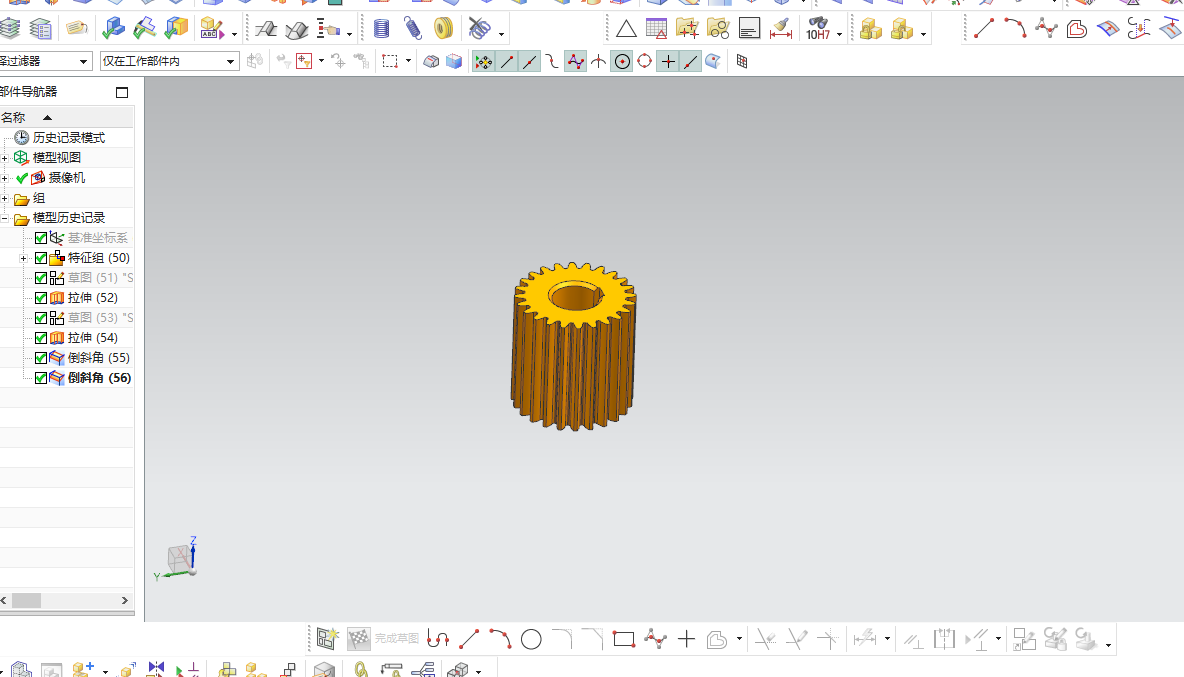Toggle the 特征组 (50) checkbox
The height and width of the screenshot is (677, 1184).
pos(41,258)
